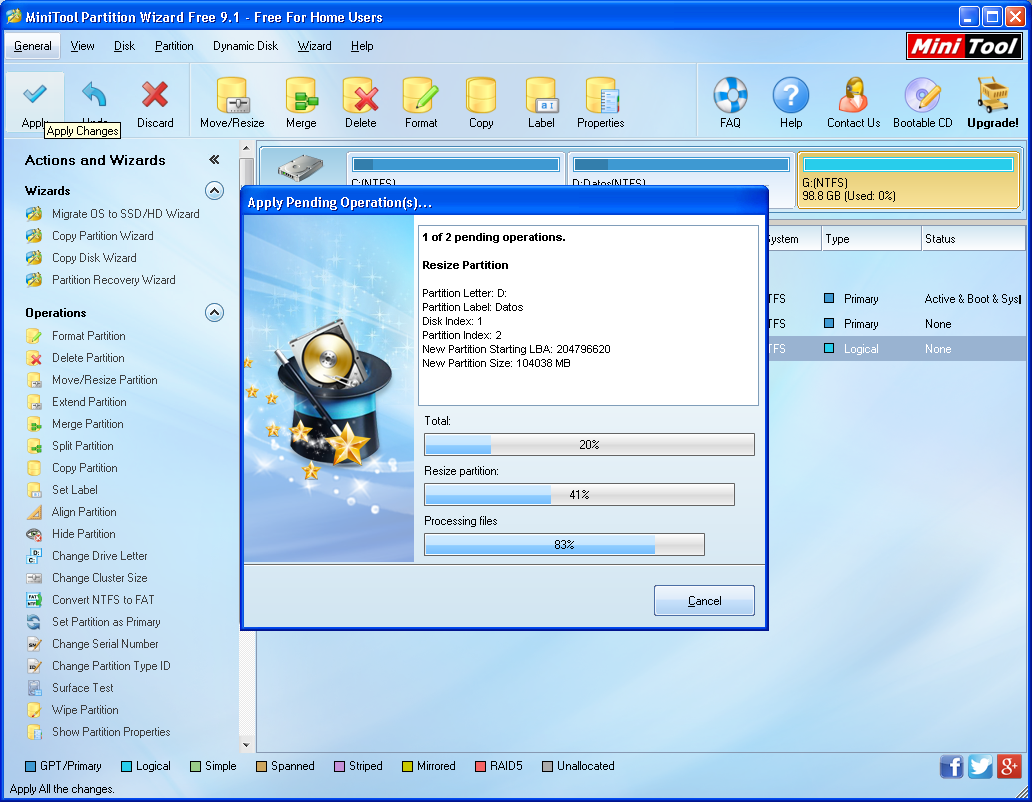The image size is (1032, 802).
Task: Collapse the Operations section
Action: [213, 312]
